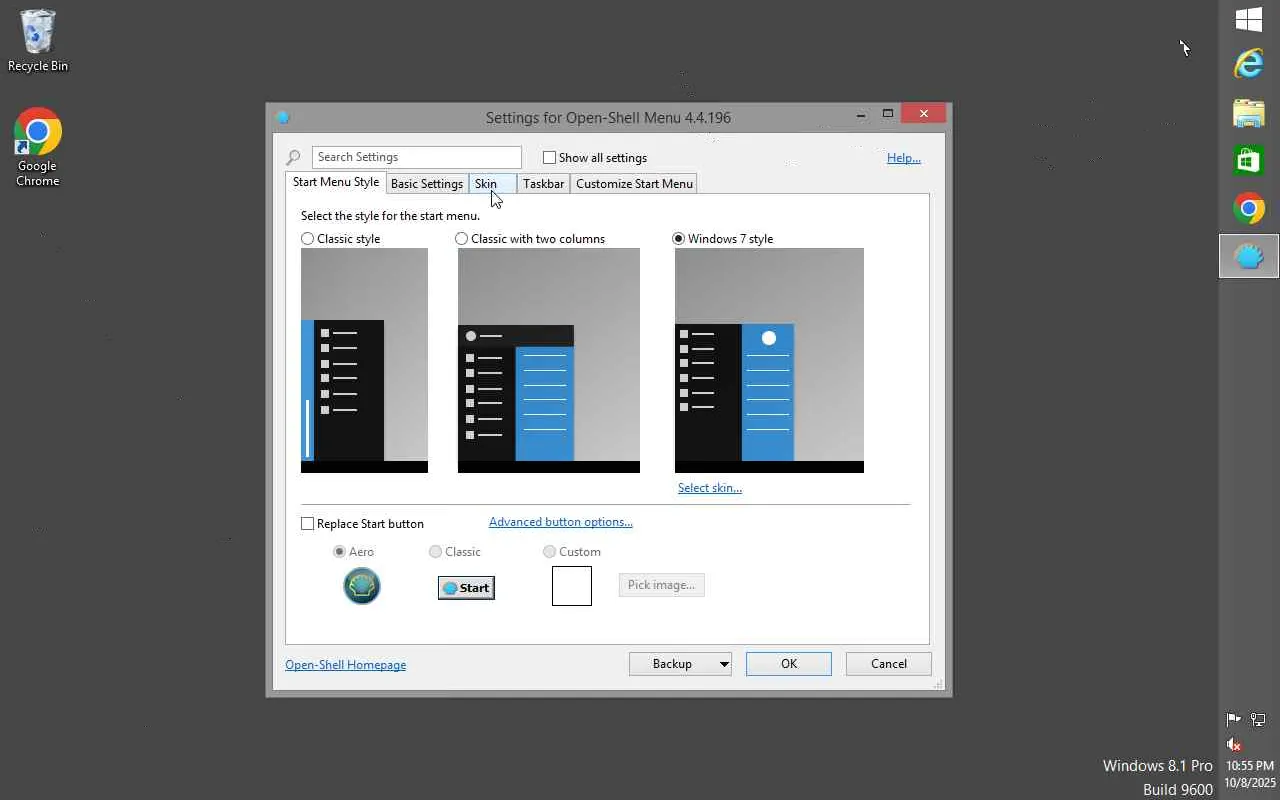The image size is (1280, 800).
Task: Click the "Select the style for the start menu." label
Action: click(390, 216)
